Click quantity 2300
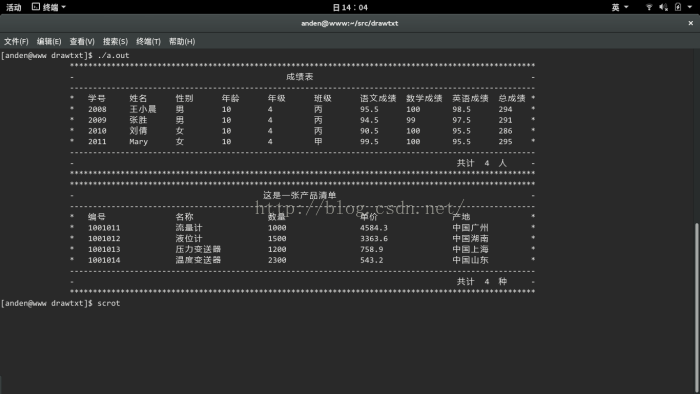The width and height of the screenshot is (700, 394). (277, 260)
